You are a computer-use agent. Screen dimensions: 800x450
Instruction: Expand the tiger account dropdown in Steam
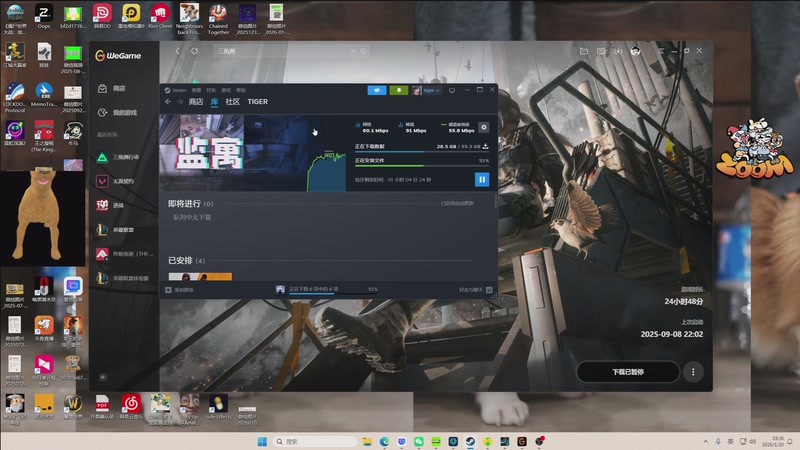pos(427,90)
